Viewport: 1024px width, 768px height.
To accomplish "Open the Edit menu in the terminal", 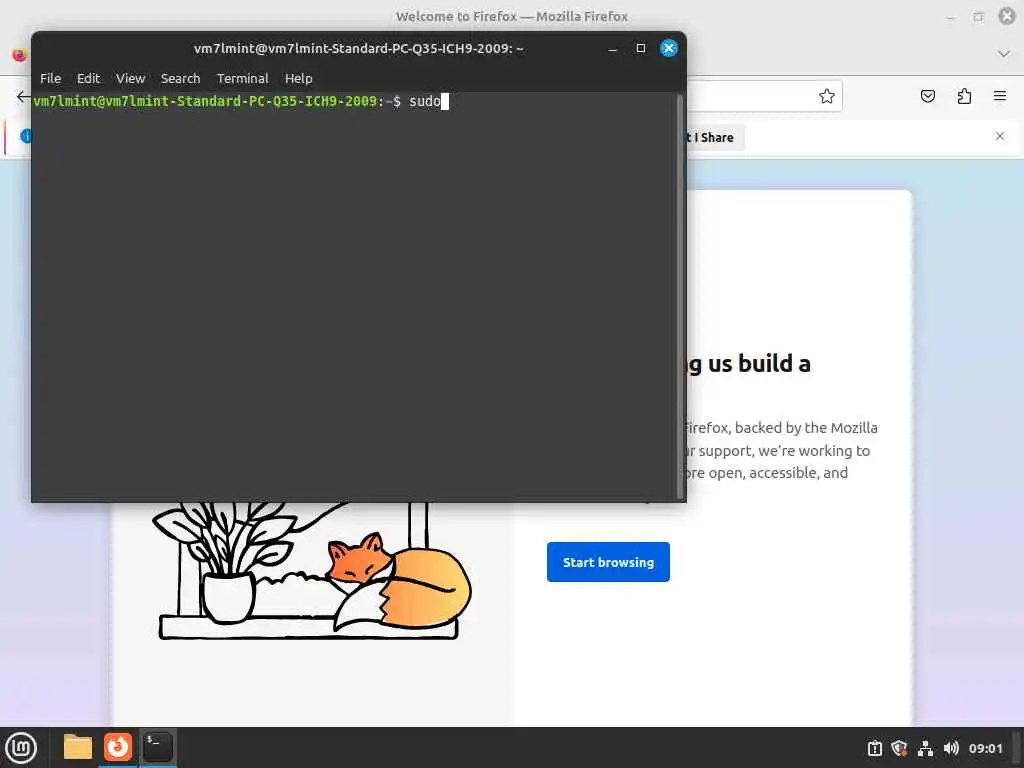I will (88, 78).
